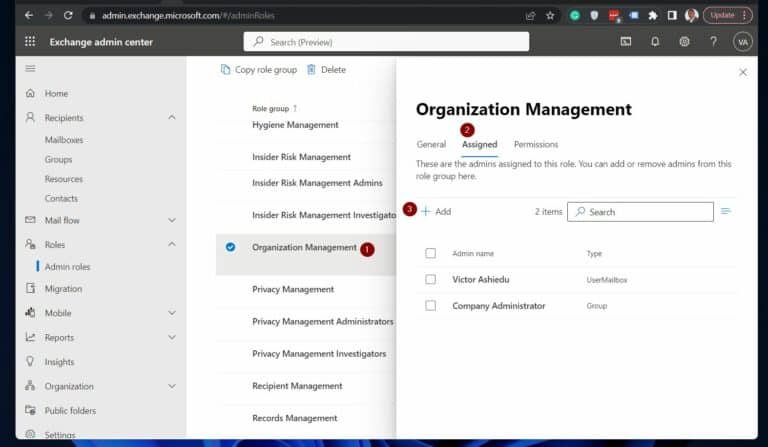Screen dimensions: 768x447
Task: Open Mailboxes under Recipients
Action: pyautogui.click(x=64, y=140)
